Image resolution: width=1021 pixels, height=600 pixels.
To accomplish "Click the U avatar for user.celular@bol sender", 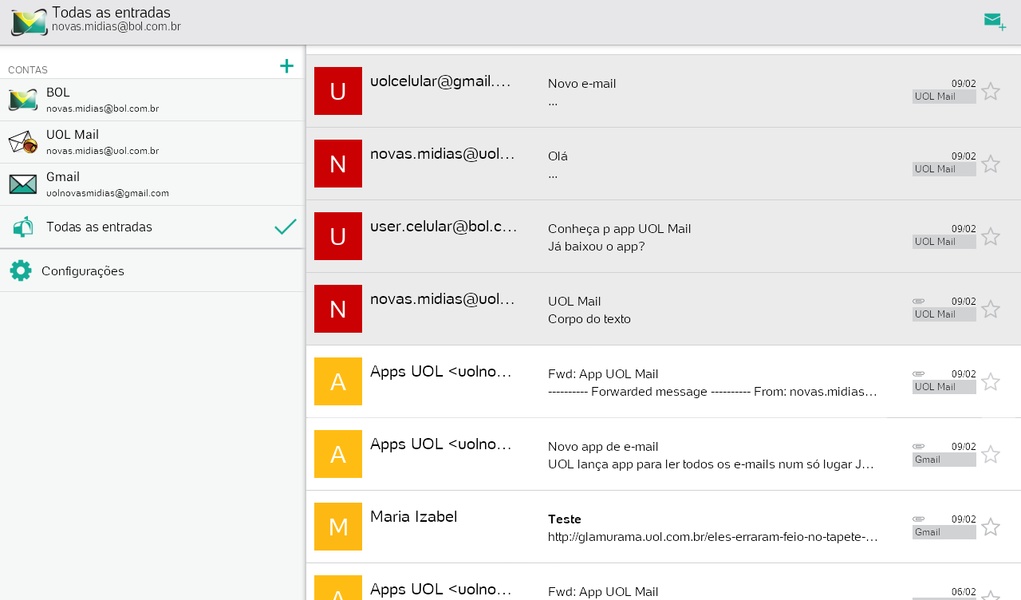I will [338, 236].
